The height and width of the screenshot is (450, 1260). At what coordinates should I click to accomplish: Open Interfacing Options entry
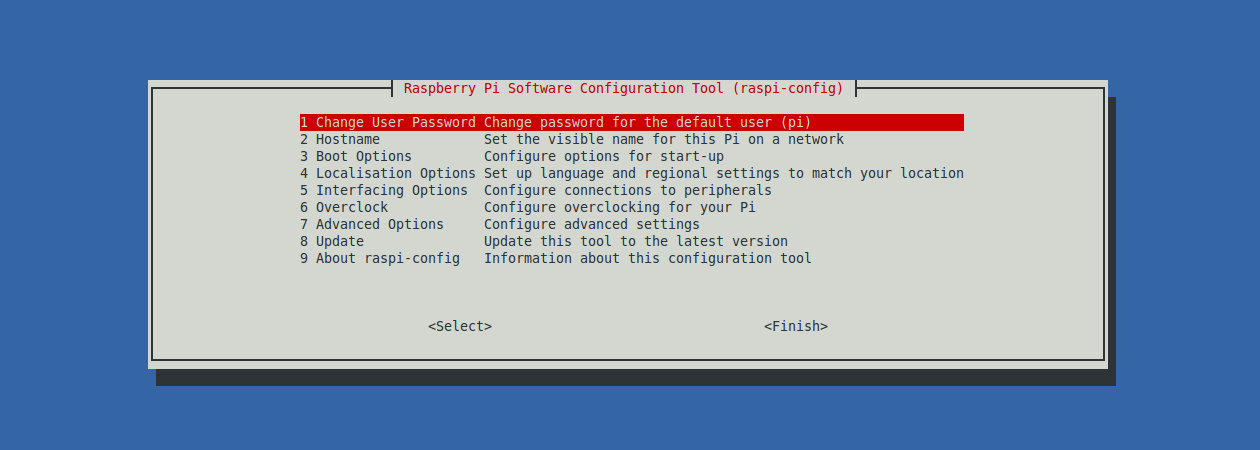384,190
